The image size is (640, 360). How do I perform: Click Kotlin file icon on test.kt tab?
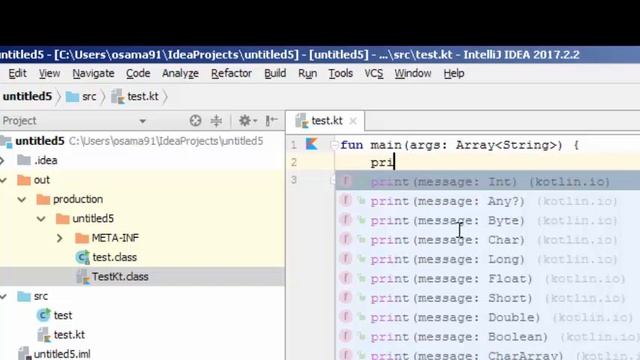[x=302, y=121]
